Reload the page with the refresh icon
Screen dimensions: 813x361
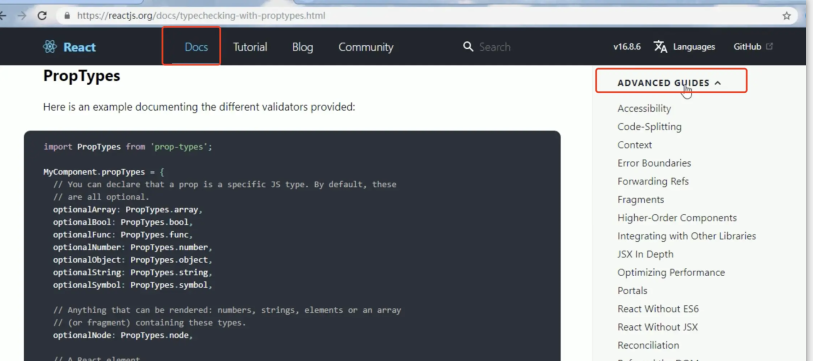(42, 16)
